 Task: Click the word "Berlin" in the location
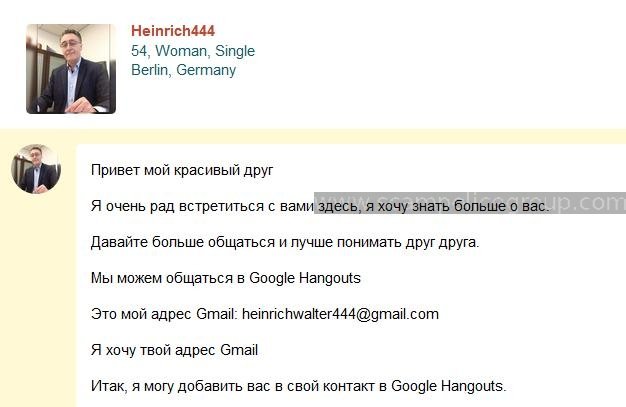pyautogui.click(x=149, y=70)
